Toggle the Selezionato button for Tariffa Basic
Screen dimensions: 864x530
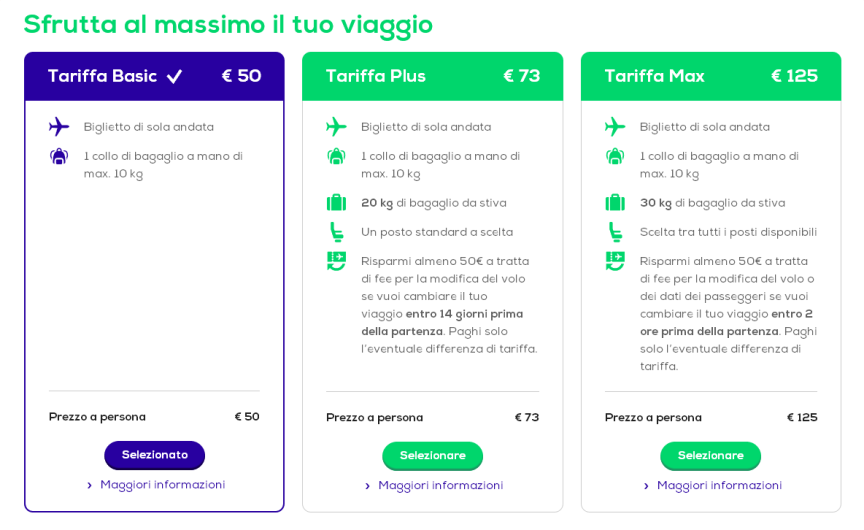click(x=154, y=455)
